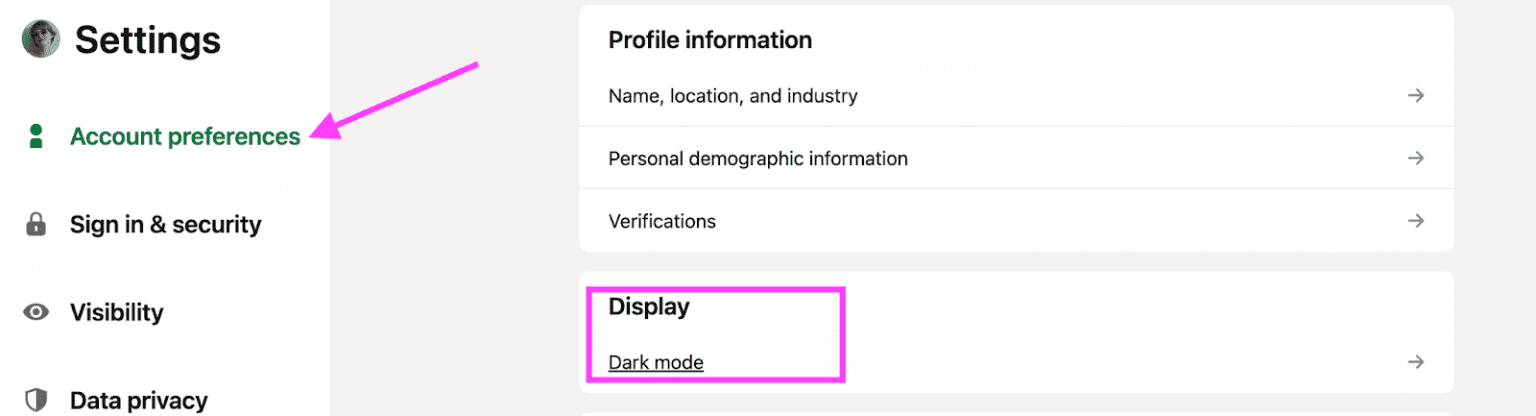
Task: Open the Account preferences section
Action: [x=185, y=137]
